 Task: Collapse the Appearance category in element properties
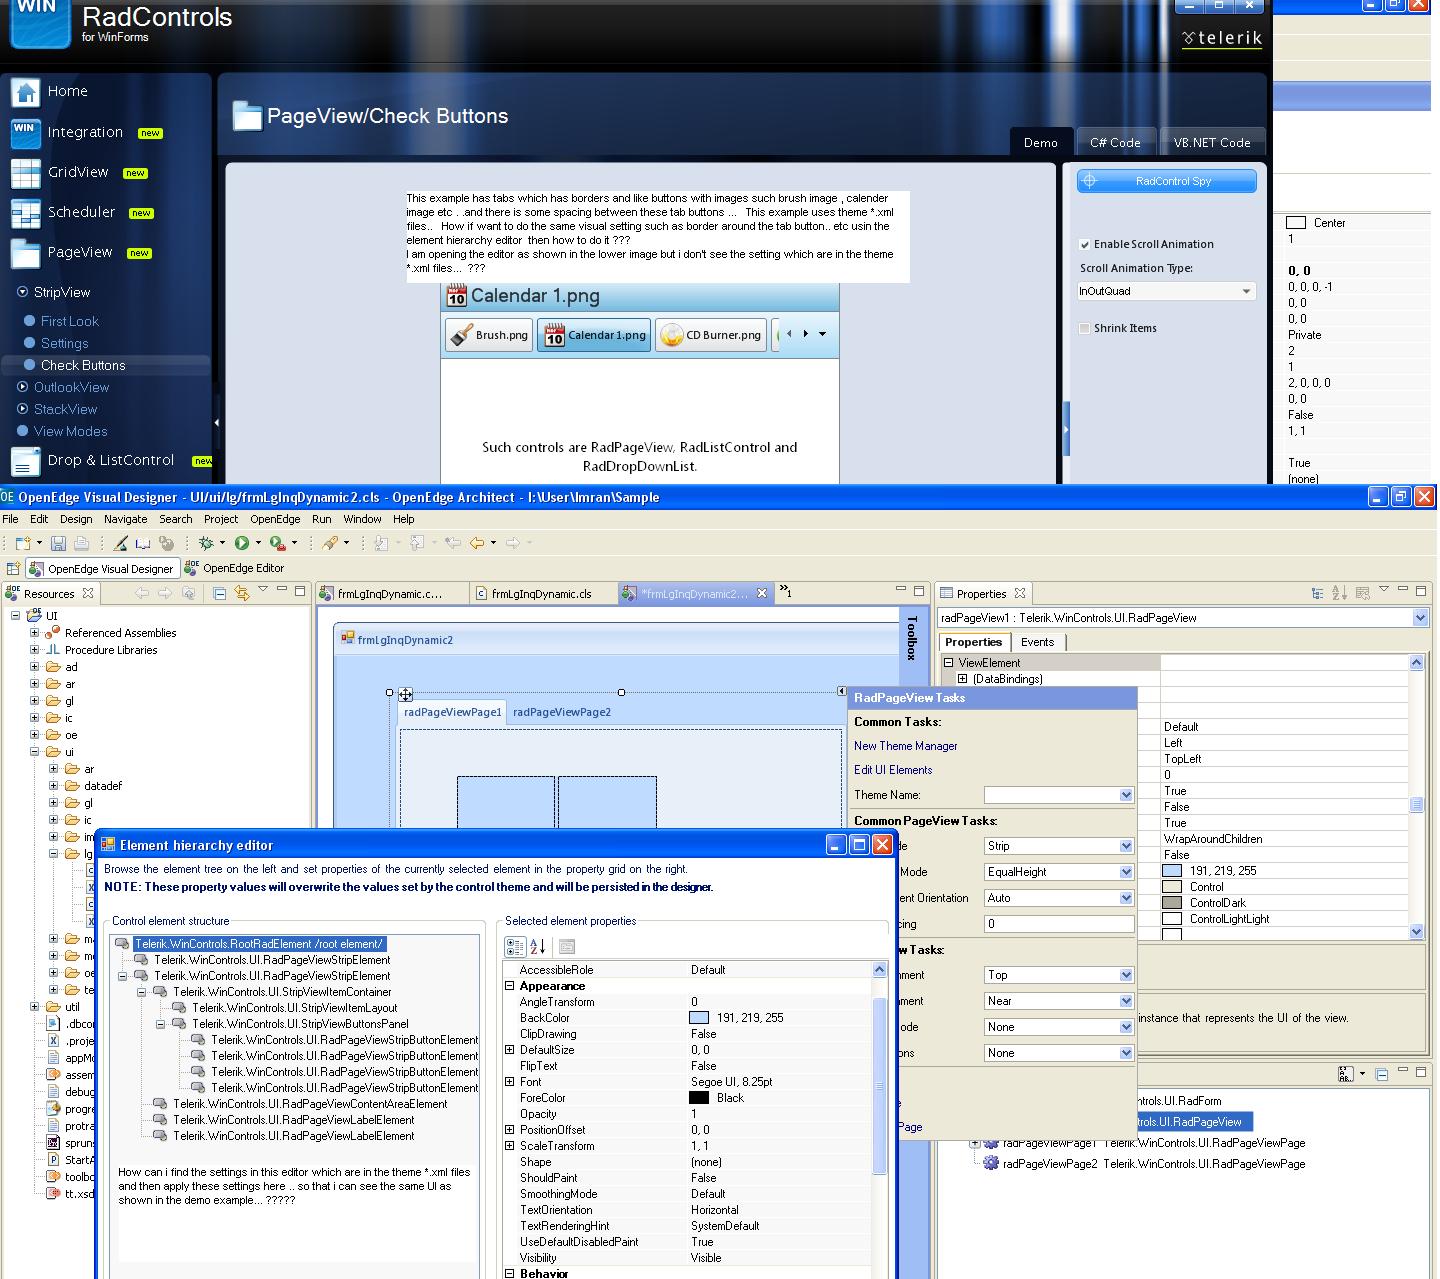point(509,986)
